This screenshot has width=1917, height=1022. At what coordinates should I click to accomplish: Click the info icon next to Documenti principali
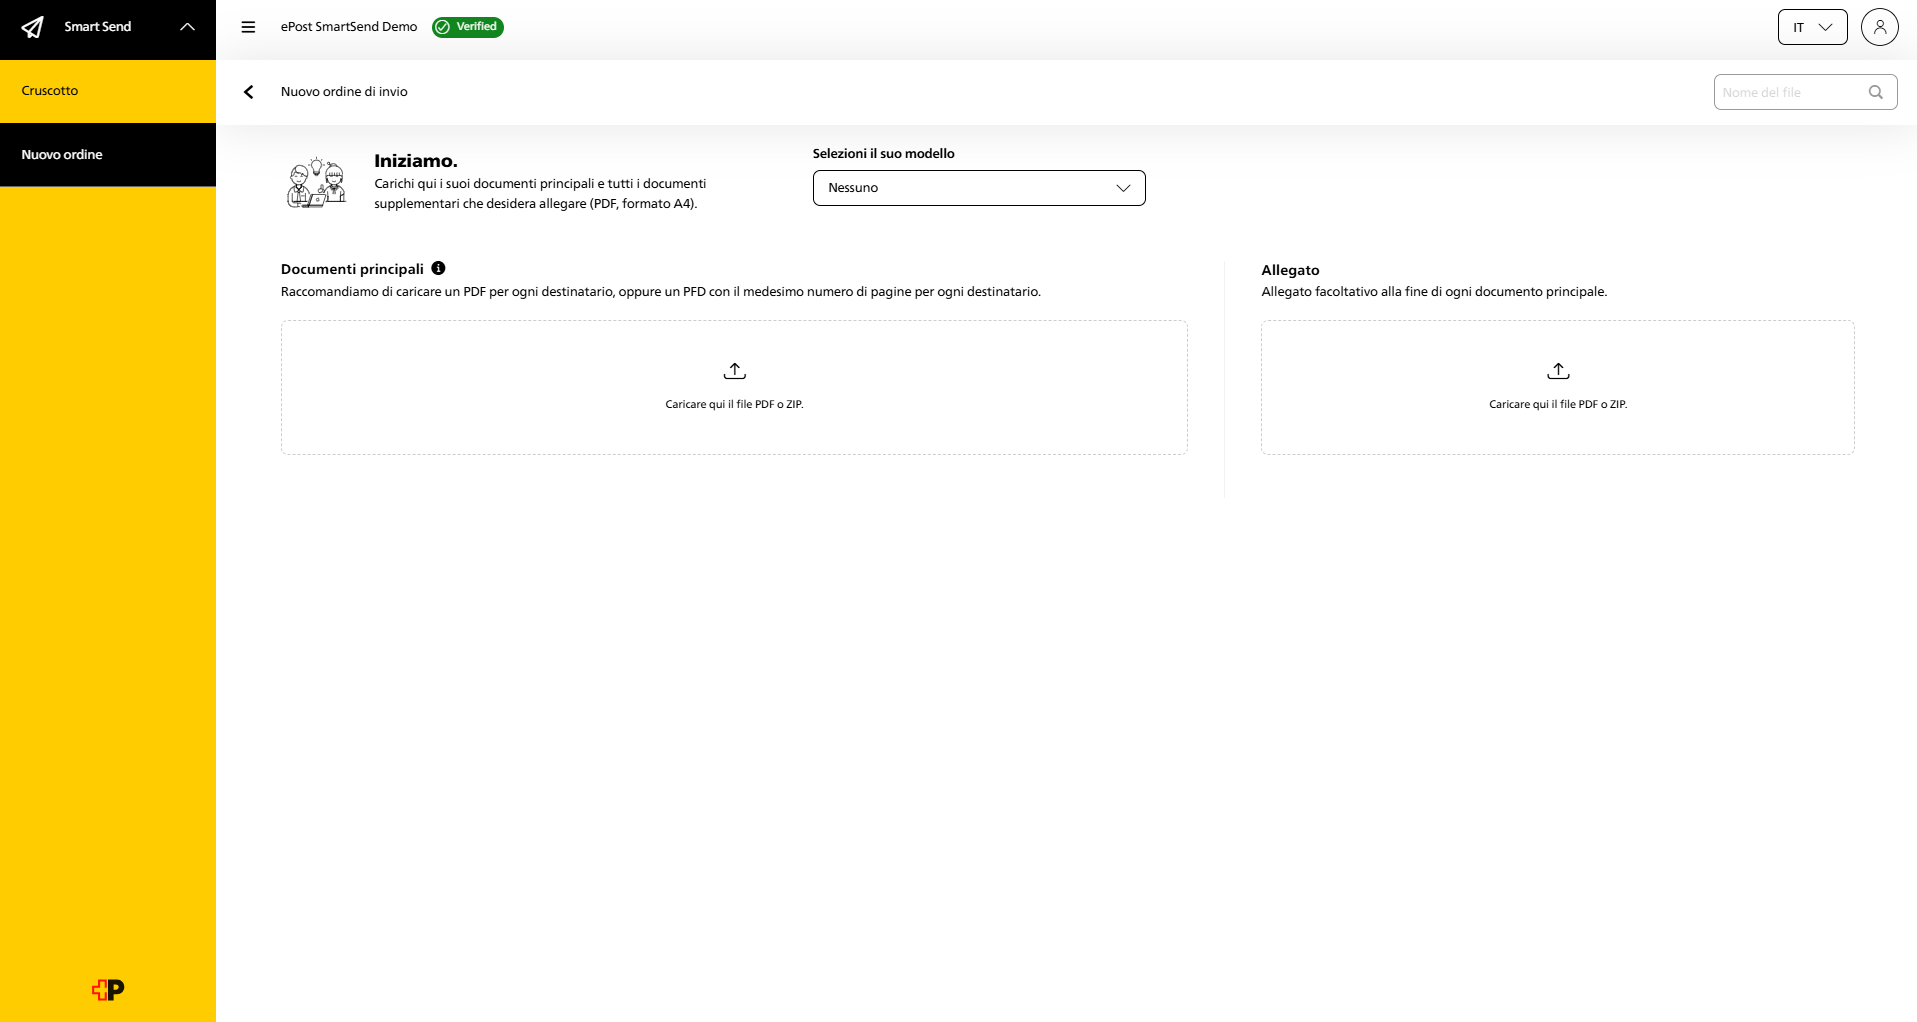[439, 268]
